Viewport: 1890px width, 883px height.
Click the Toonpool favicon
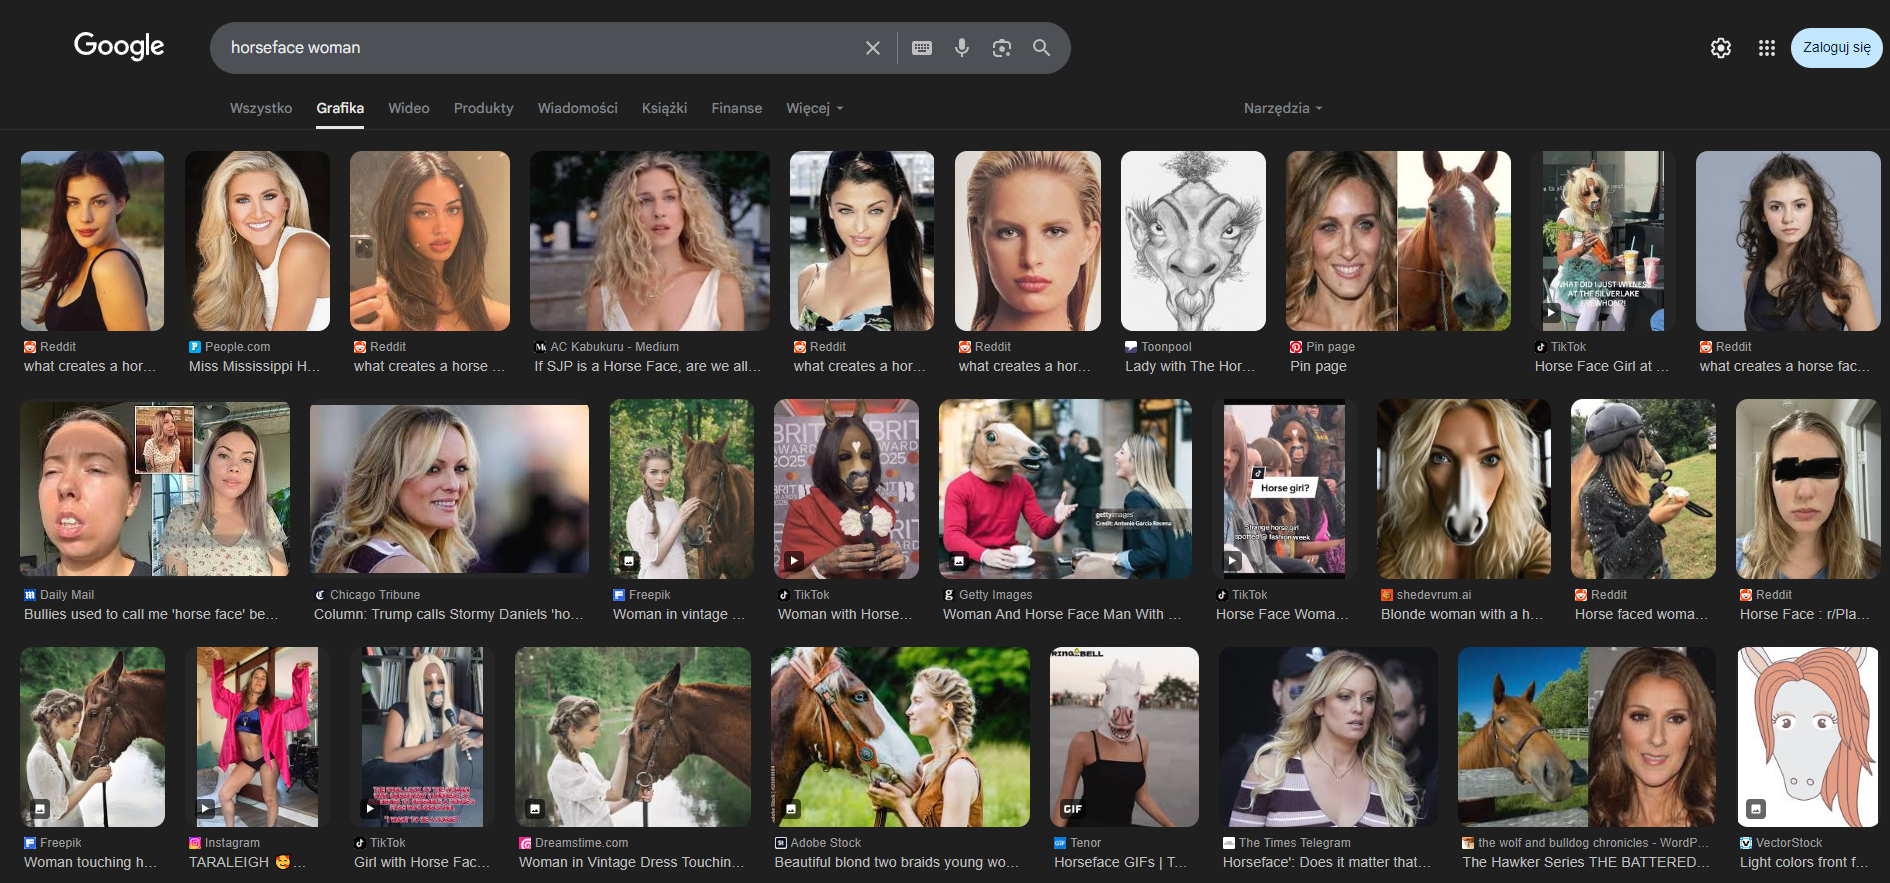click(x=1131, y=347)
